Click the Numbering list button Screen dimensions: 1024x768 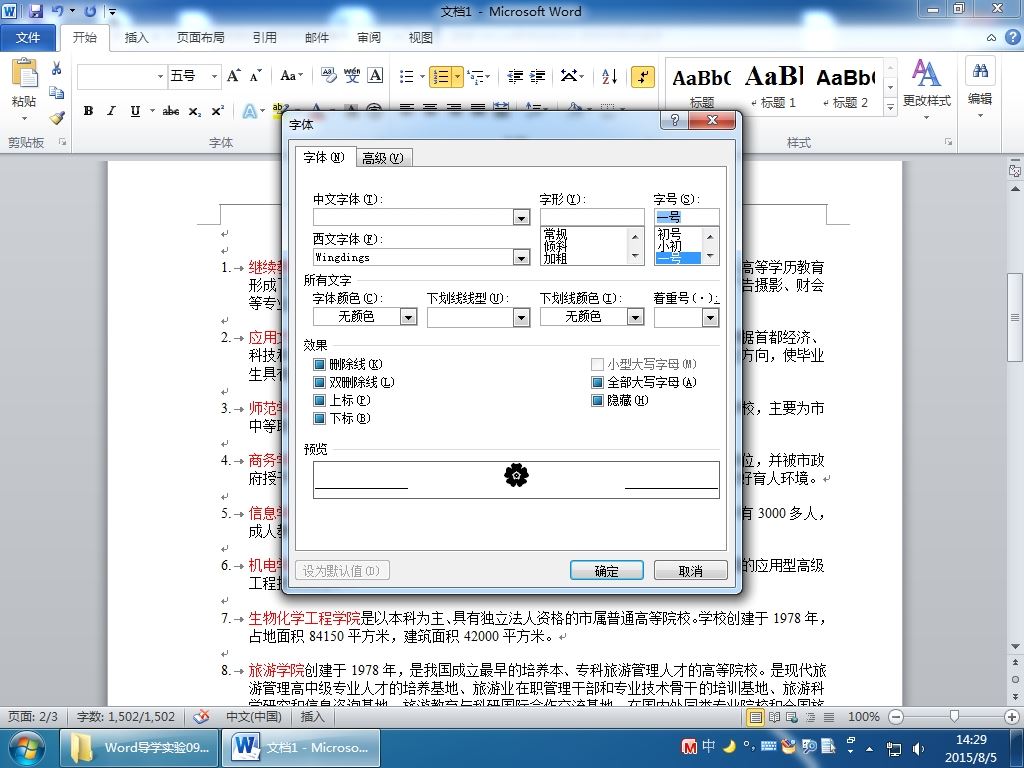441,76
